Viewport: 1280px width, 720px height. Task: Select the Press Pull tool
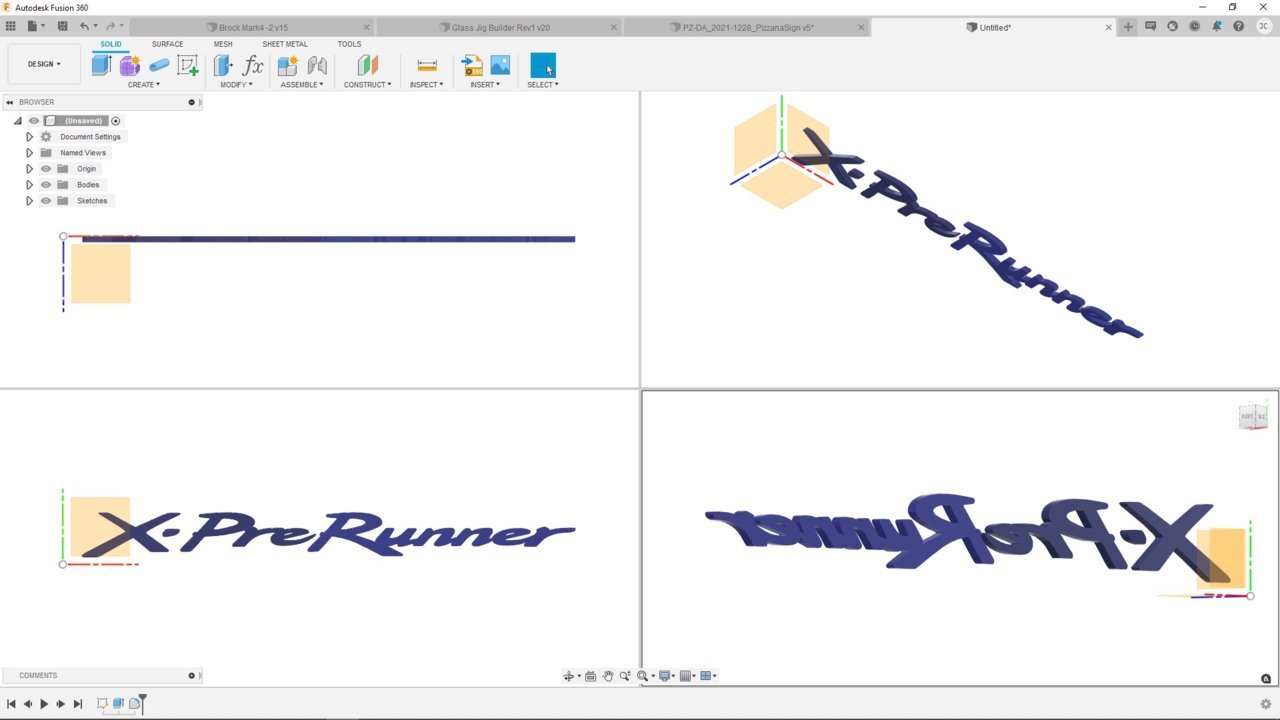[223, 66]
